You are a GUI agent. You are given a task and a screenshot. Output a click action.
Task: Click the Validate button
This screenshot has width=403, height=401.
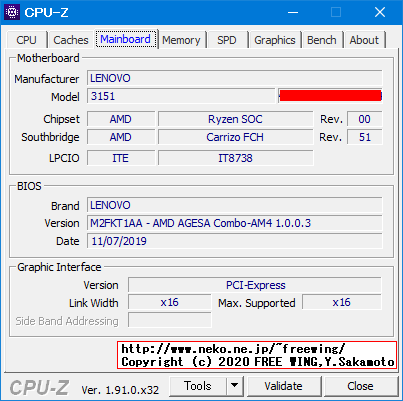coord(283,386)
